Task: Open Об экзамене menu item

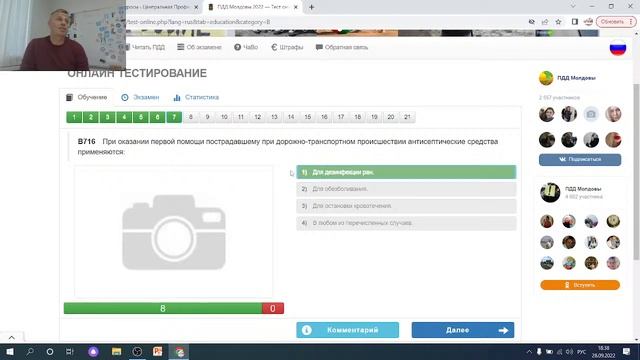Action: pyautogui.click(x=199, y=47)
